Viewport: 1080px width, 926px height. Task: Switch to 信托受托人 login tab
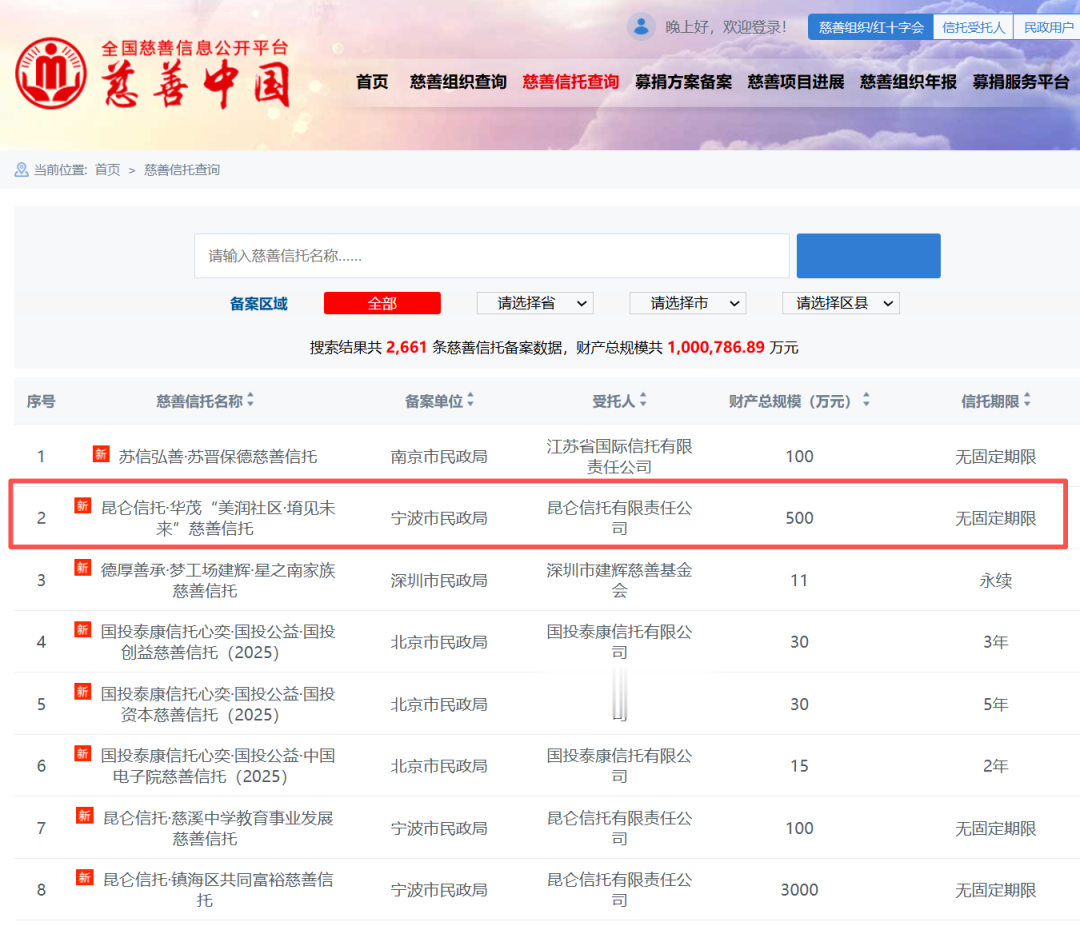click(x=973, y=27)
